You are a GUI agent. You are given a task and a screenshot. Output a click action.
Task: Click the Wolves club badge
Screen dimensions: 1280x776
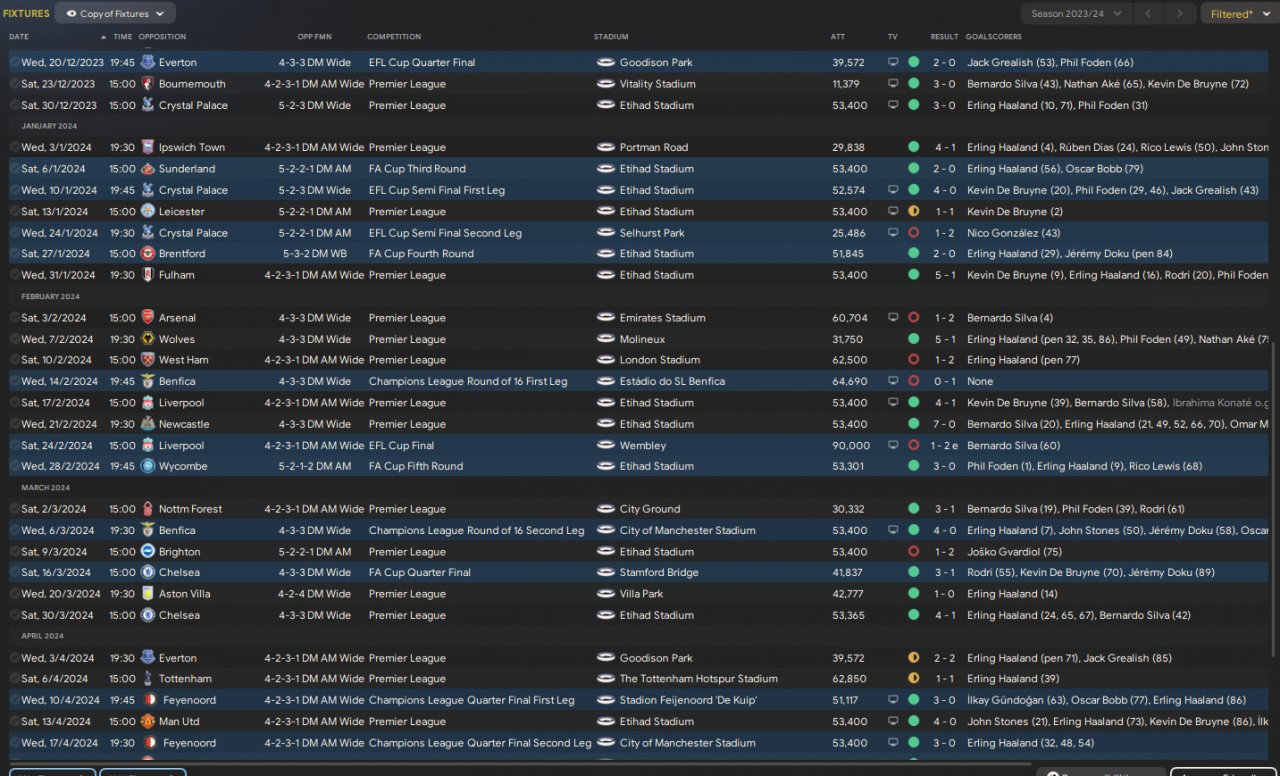click(148, 339)
